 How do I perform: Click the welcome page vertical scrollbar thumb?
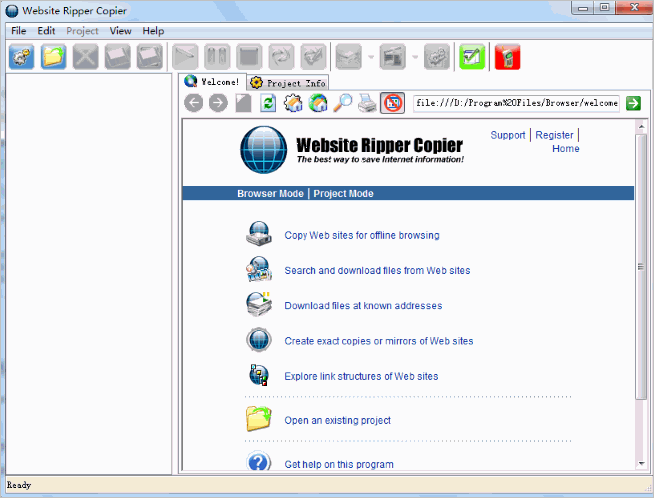click(x=641, y=267)
